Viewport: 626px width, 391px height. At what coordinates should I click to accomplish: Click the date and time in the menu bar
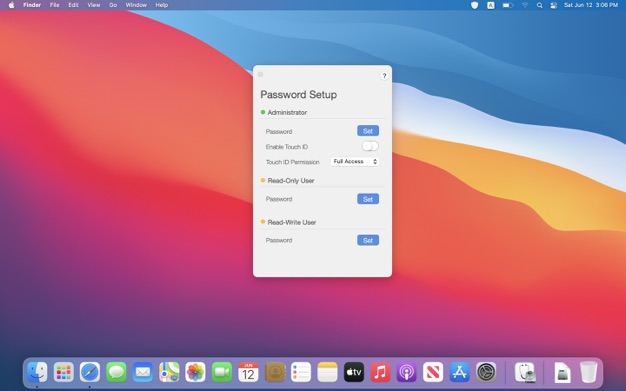591,5
